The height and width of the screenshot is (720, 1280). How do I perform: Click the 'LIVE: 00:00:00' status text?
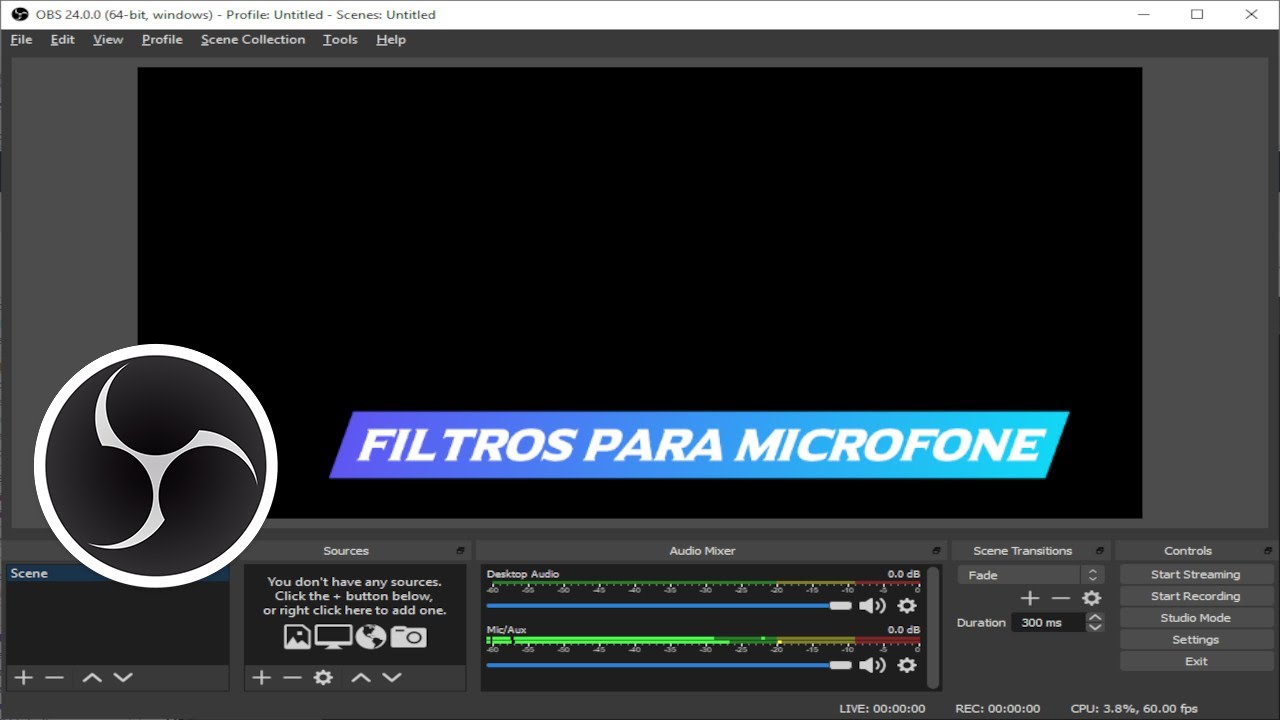882,708
